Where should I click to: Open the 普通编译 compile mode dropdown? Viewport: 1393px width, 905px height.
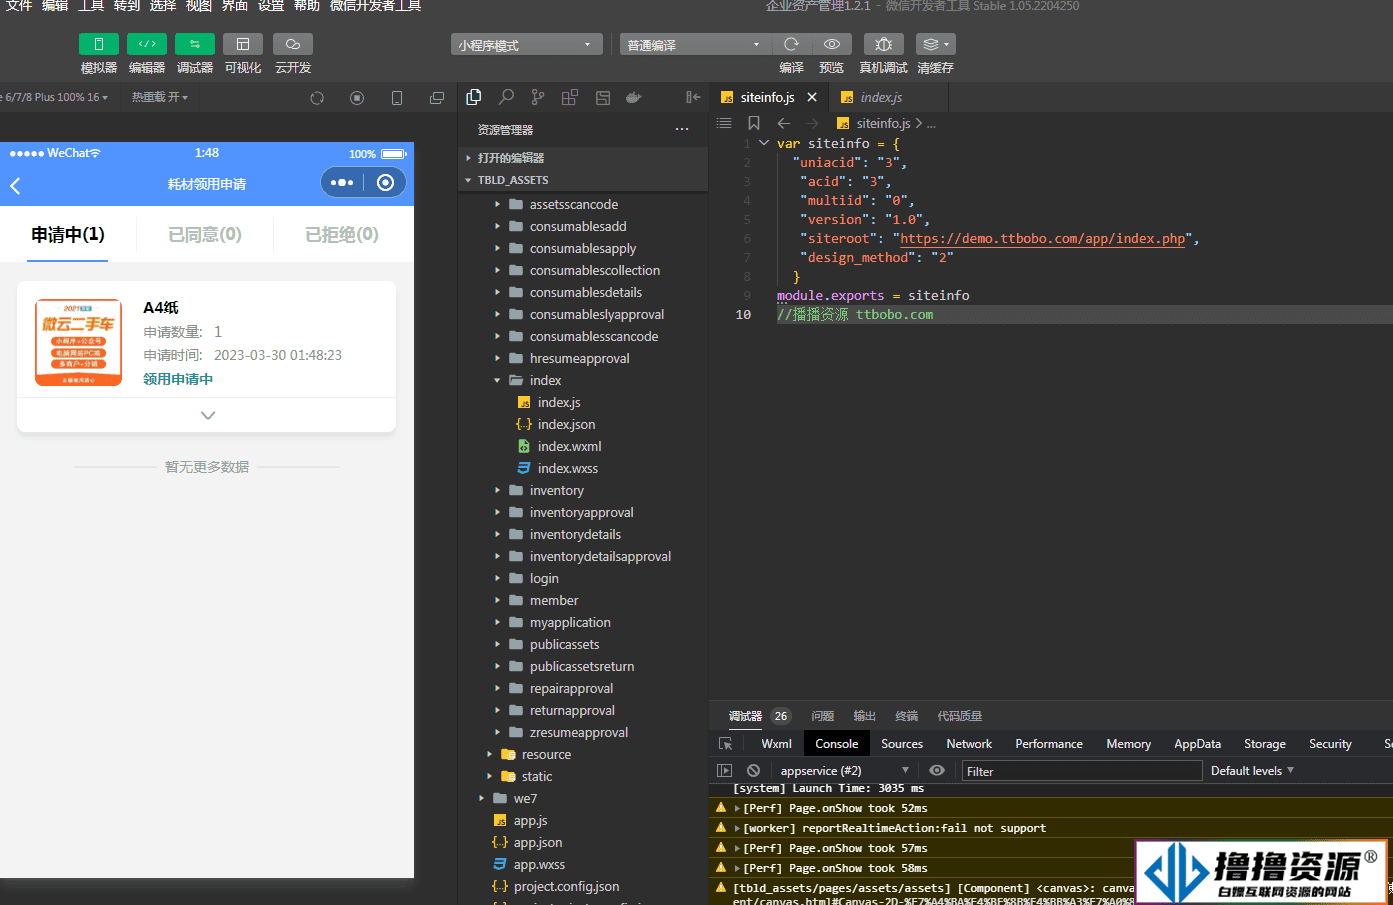point(695,45)
